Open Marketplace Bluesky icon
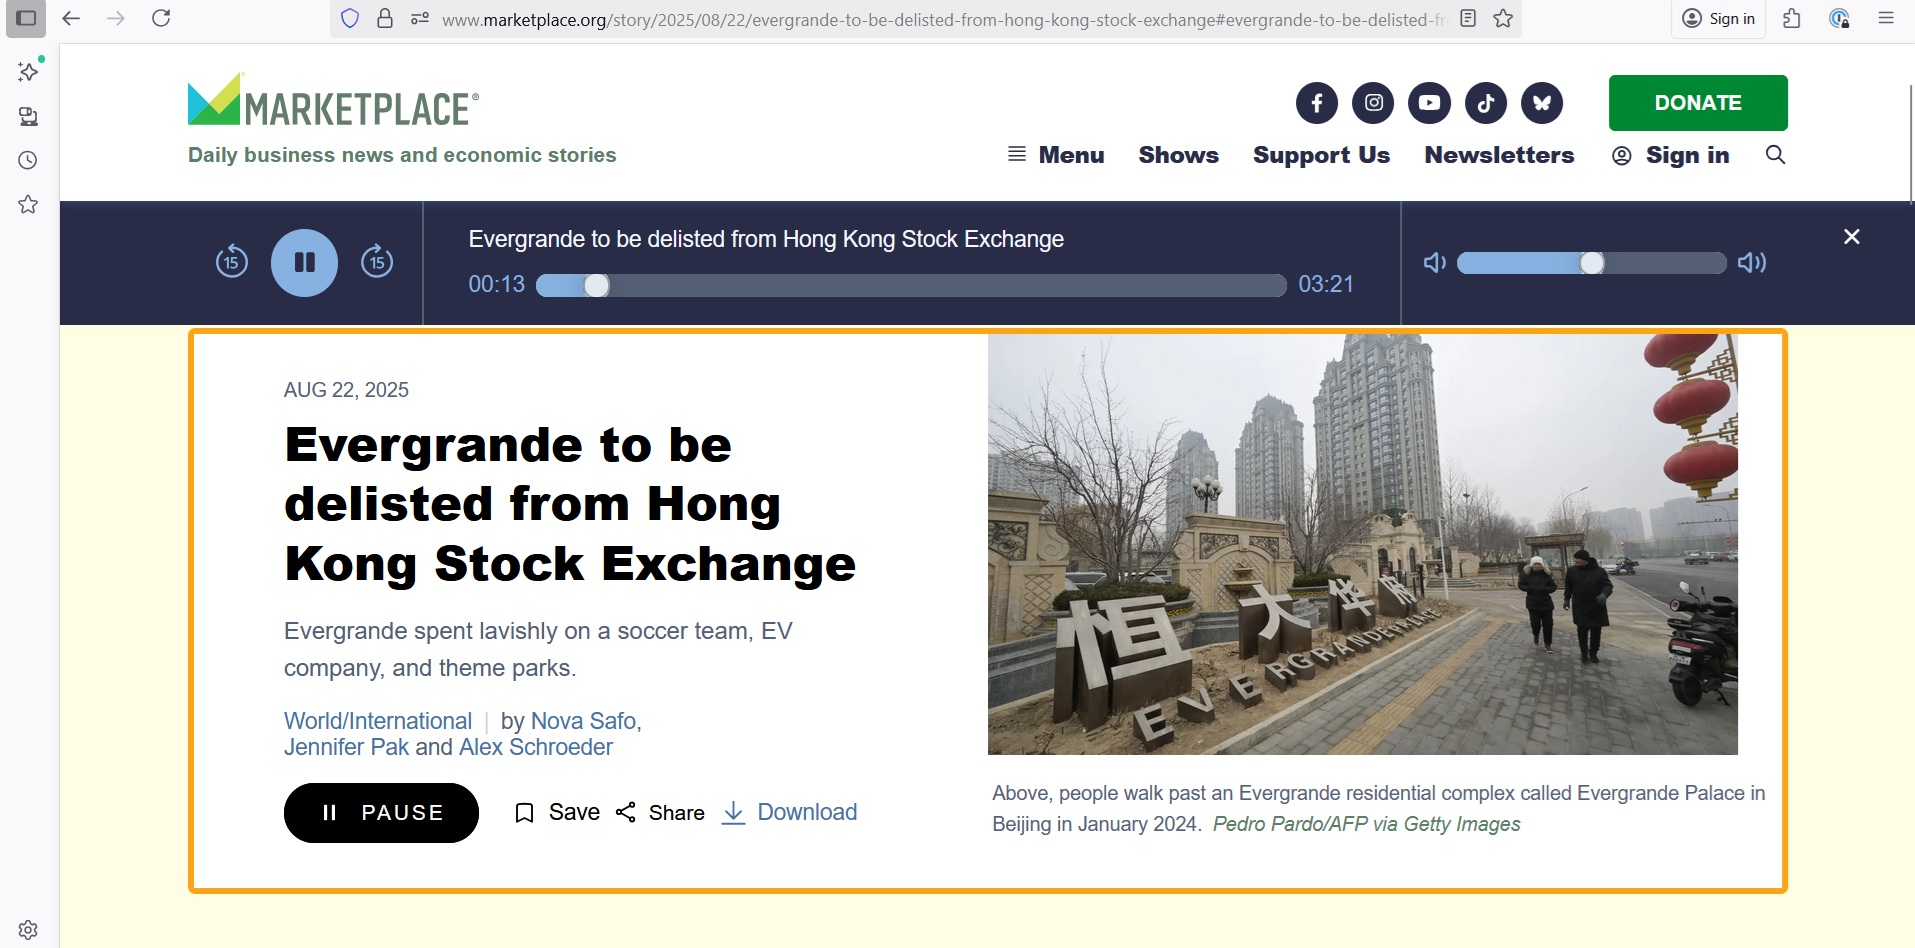 [x=1542, y=103]
